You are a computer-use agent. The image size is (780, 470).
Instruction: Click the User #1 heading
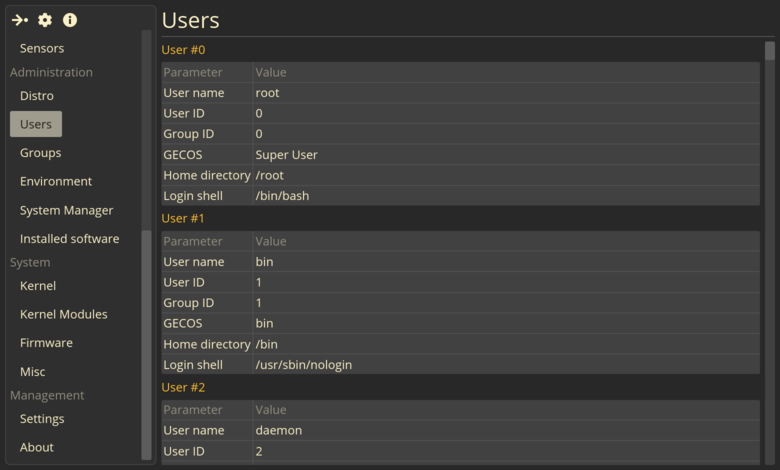pos(183,218)
